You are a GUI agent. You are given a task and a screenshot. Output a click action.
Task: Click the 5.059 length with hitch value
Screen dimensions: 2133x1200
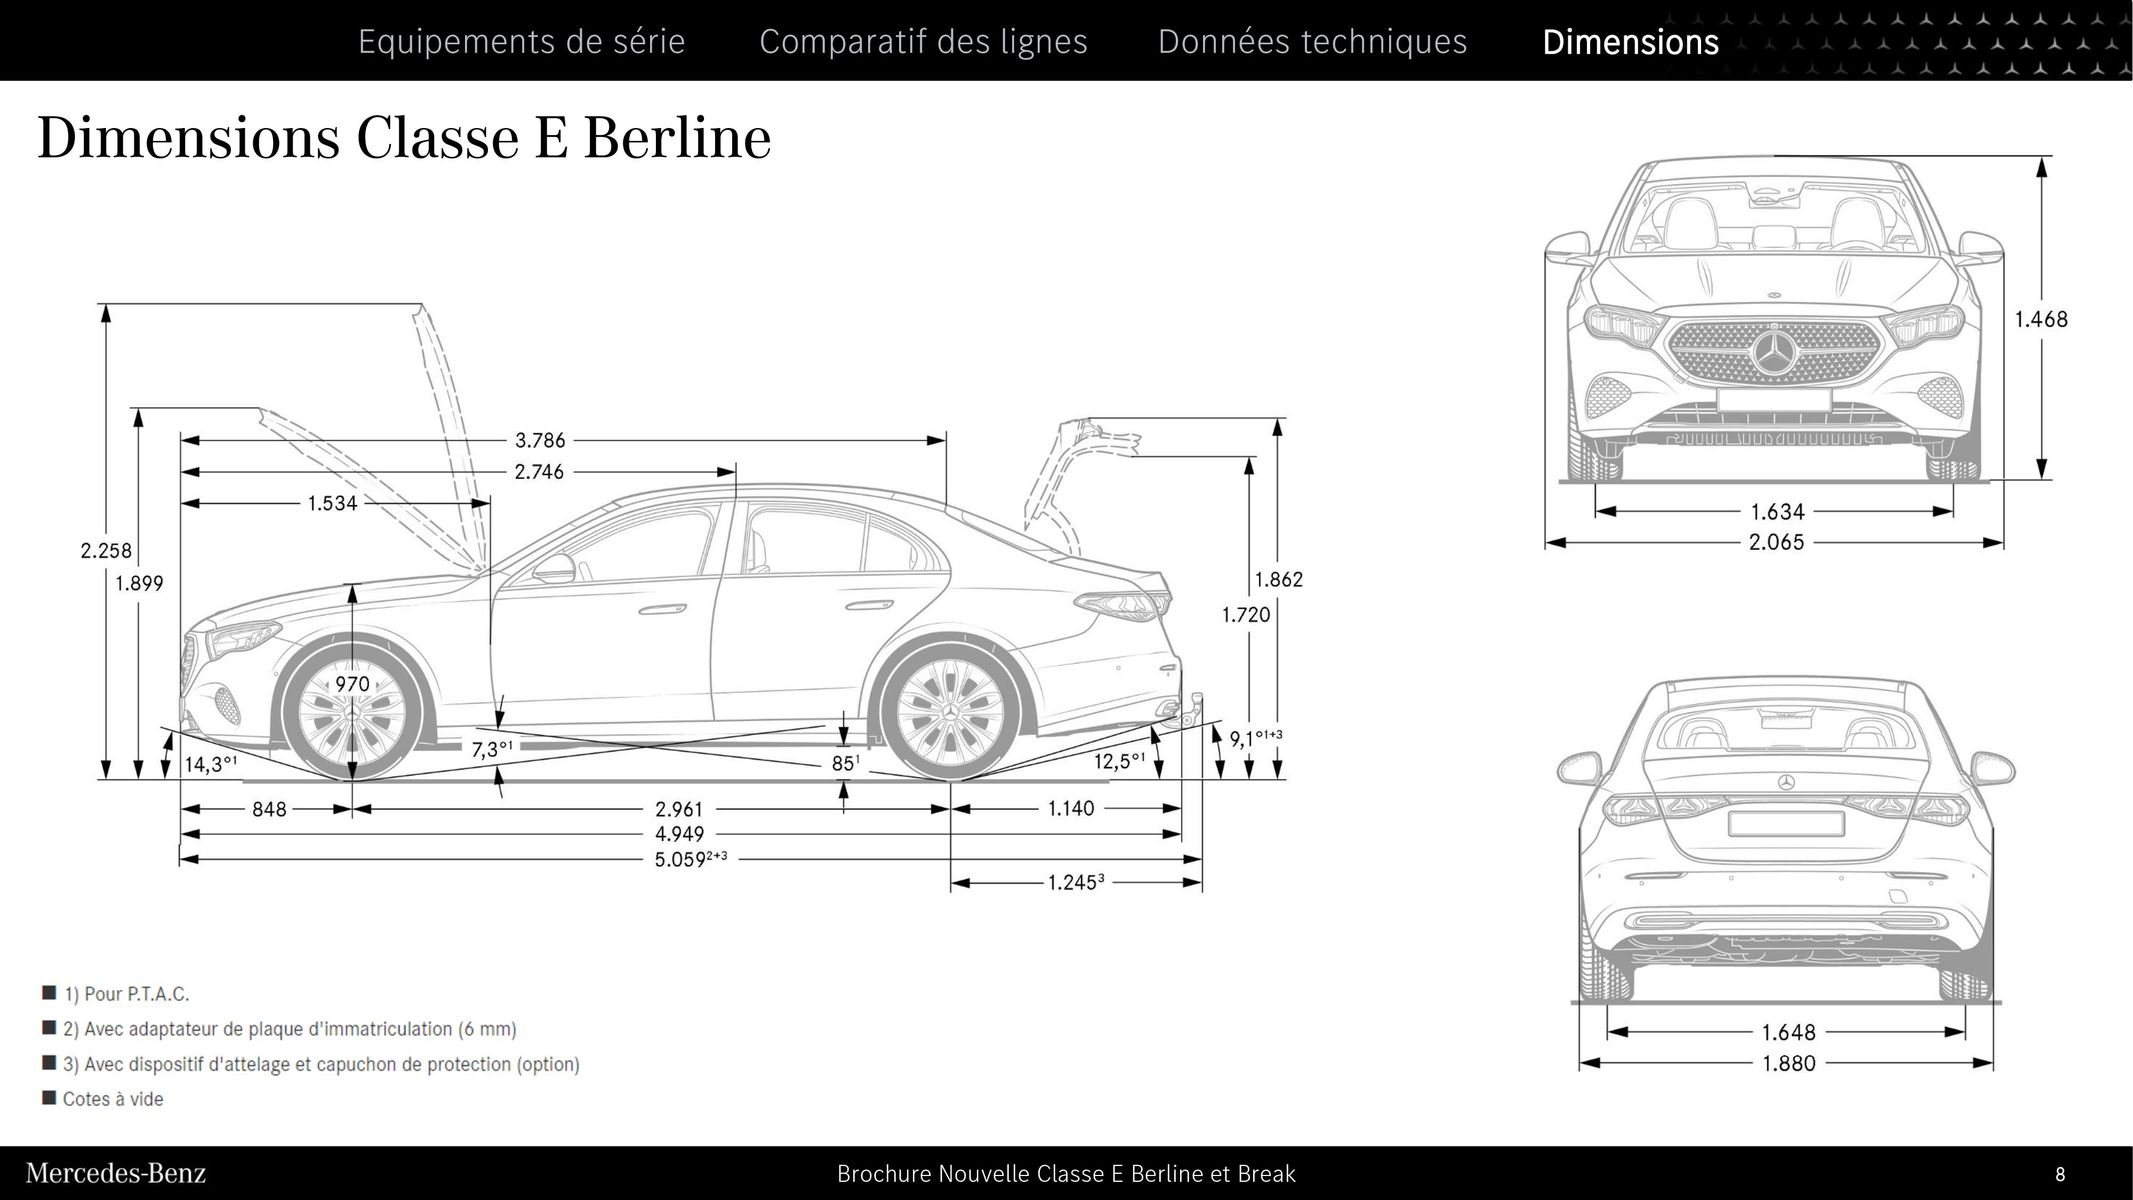pyautogui.click(x=690, y=858)
